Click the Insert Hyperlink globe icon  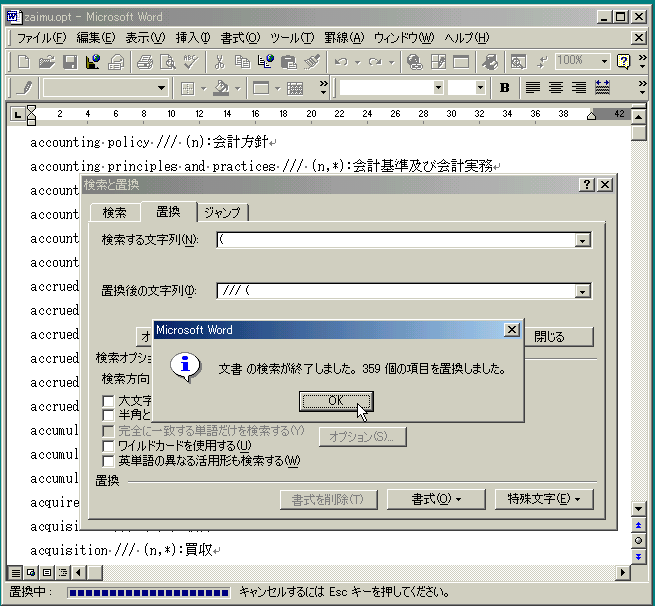tap(414, 62)
